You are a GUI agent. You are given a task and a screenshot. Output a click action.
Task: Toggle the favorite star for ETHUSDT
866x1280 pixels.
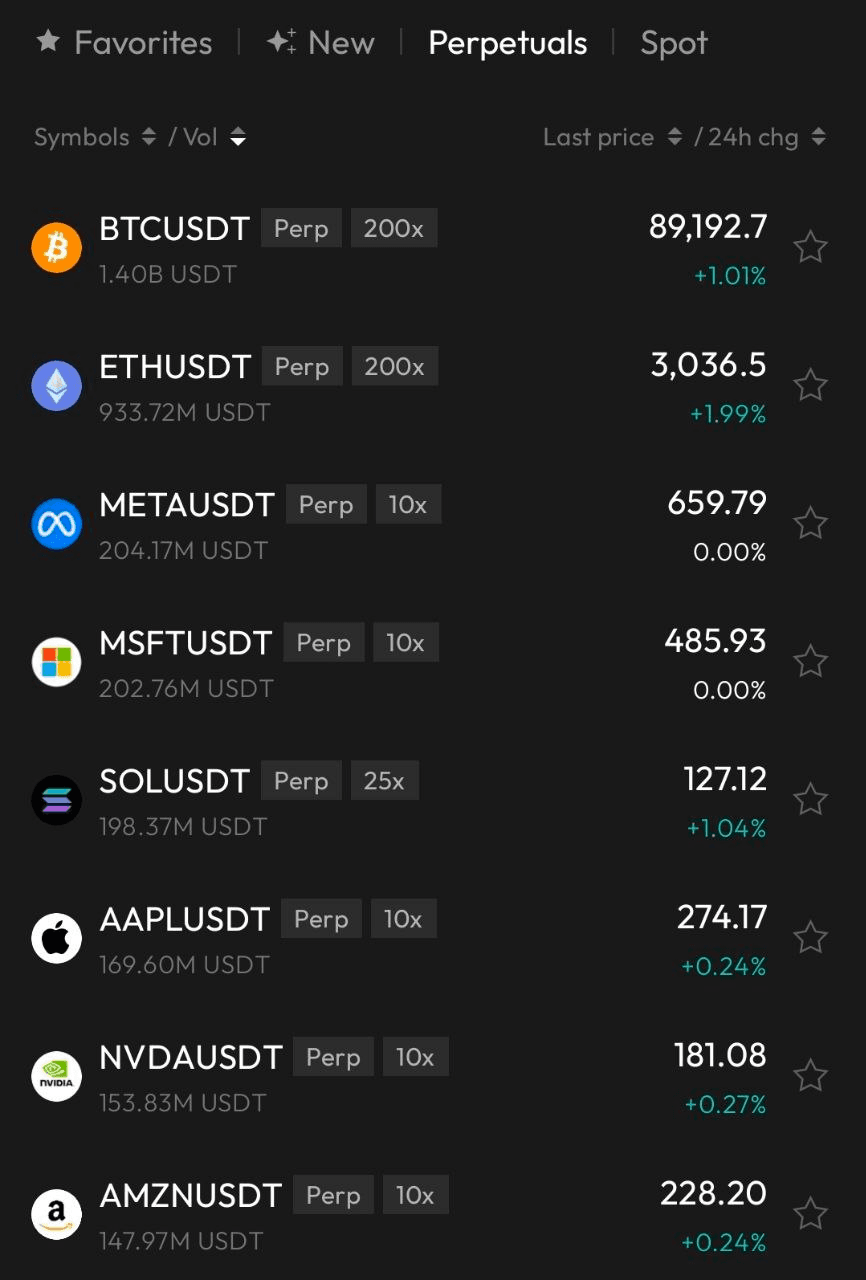(810, 385)
